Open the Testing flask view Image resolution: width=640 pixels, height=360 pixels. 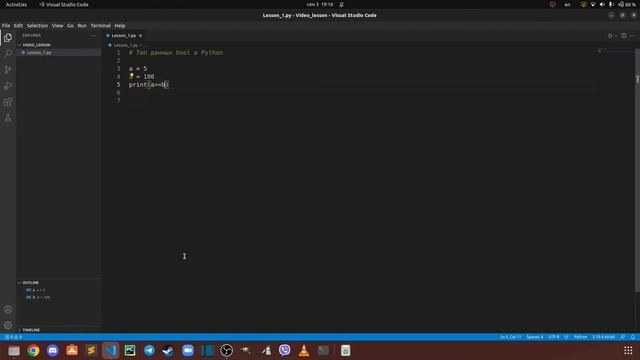pyautogui.click(x=8, y=118)
